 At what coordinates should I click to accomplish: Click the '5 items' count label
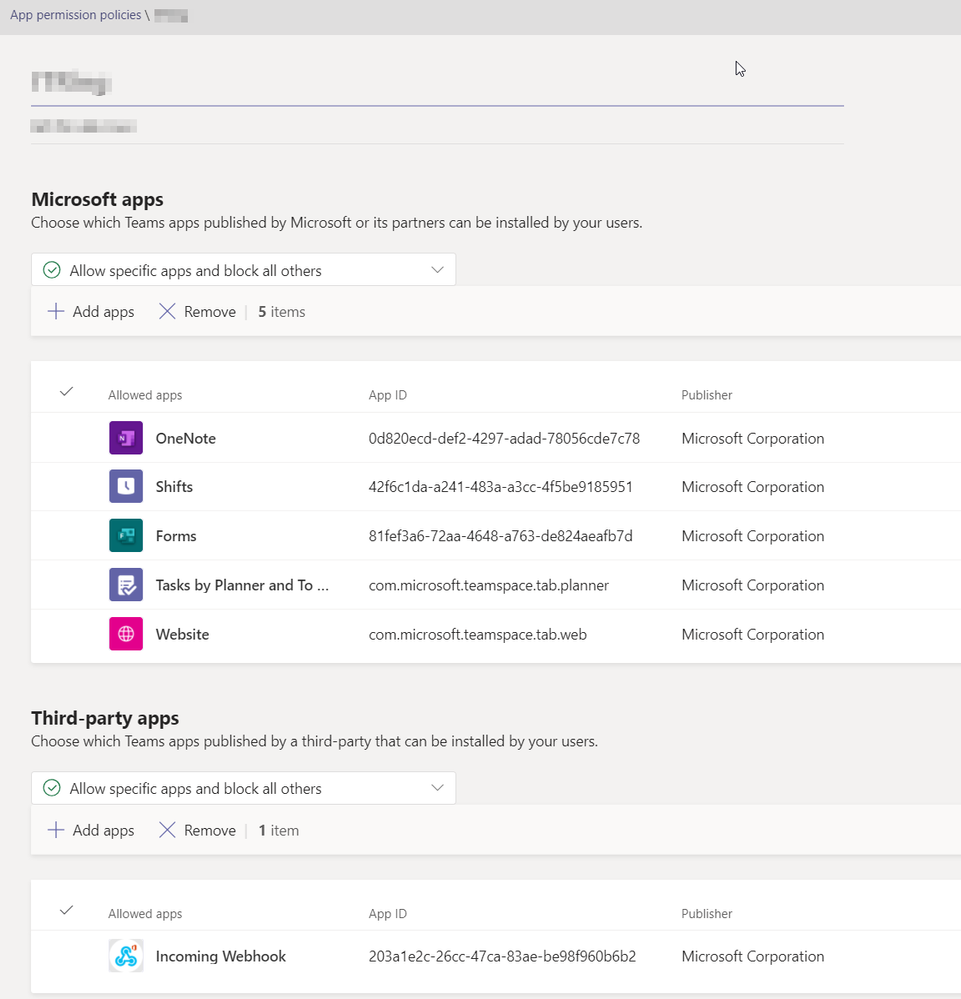[281, 312]
